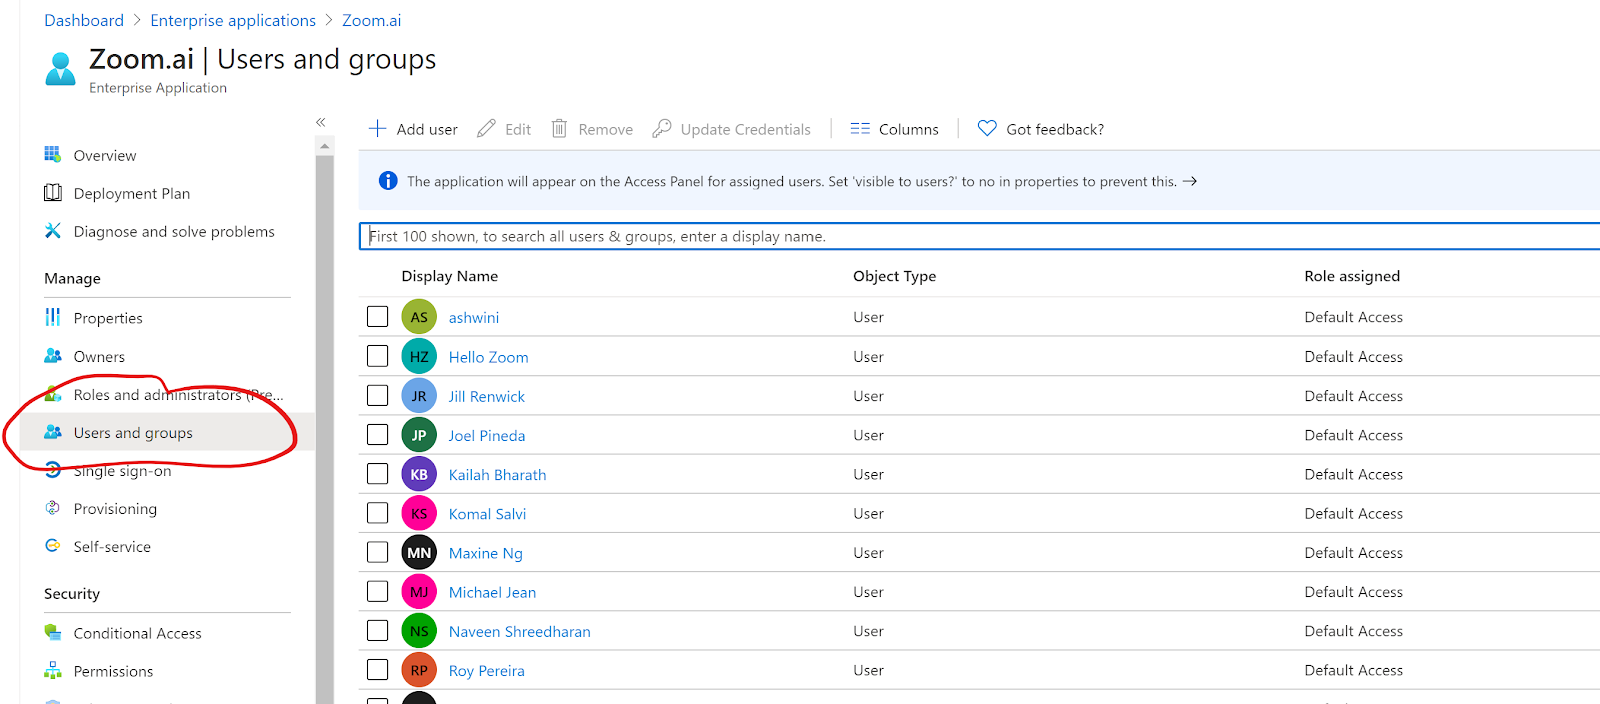Screen dimensions: 1600x704
Task: Tick the checkbox for Roy Pereira
Action: (x=377, y=669)
